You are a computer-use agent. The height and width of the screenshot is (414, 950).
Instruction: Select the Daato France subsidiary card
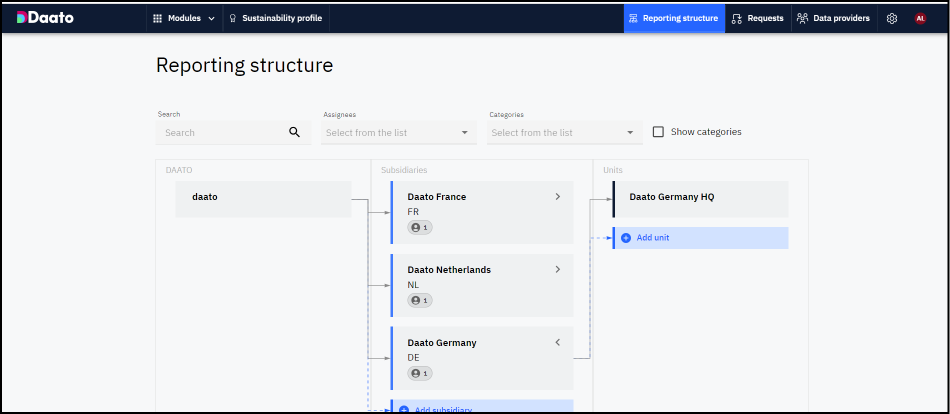click(x=482, y=212)
